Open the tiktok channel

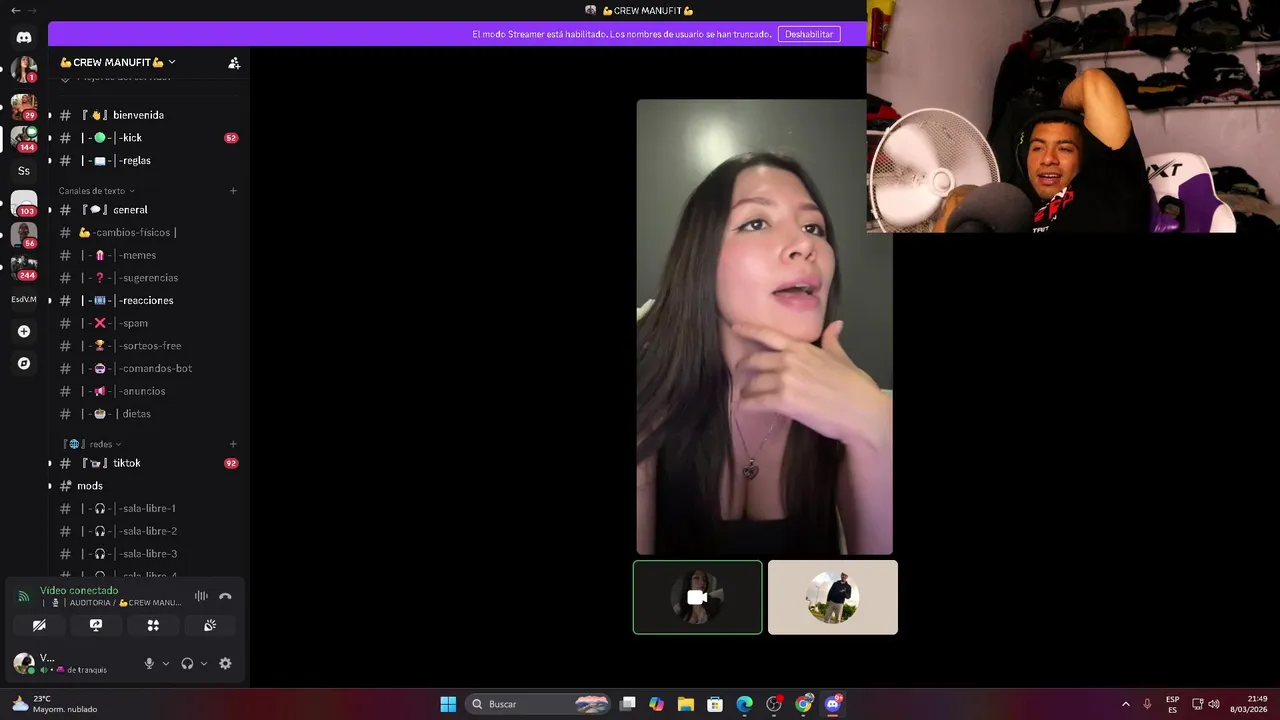(148, 463)
